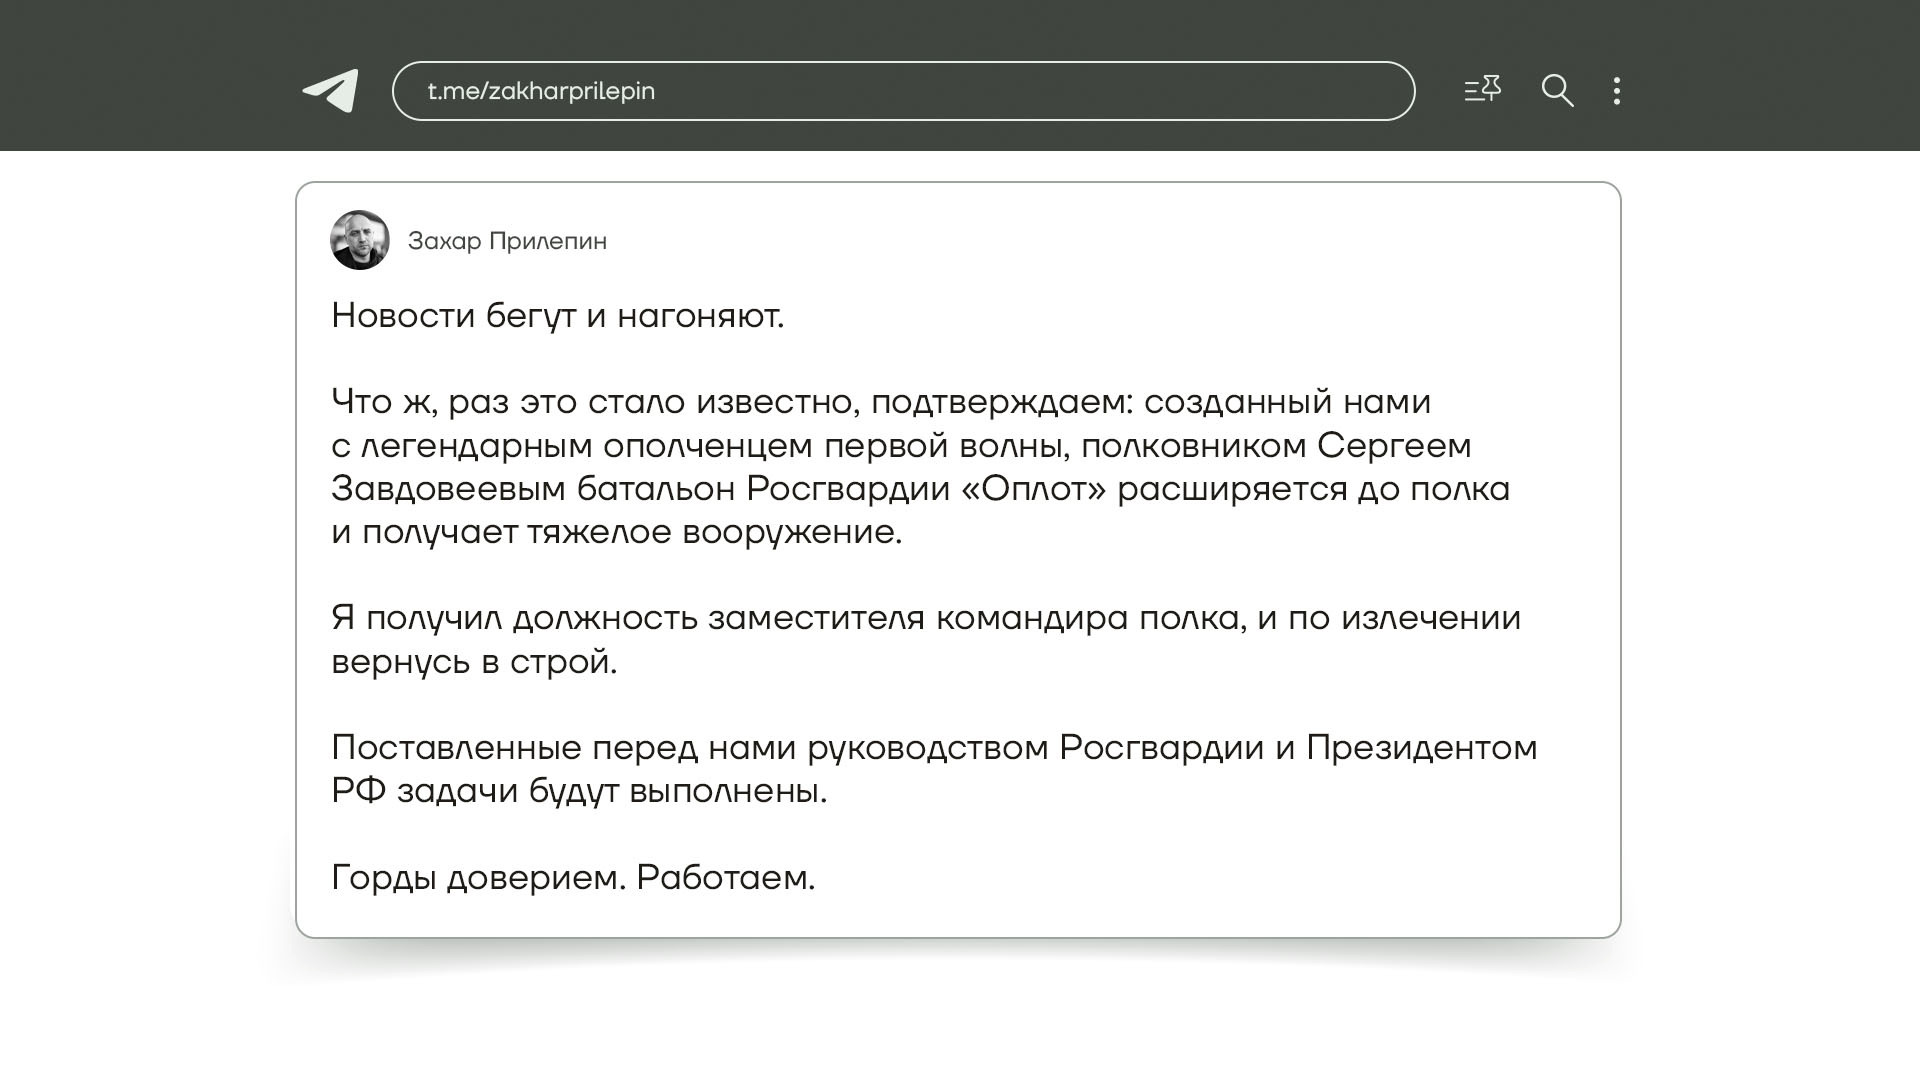Click the Telegram paper plane logo
The width and height of the screenshot is (1920, 1080).
tap(331, 91)
